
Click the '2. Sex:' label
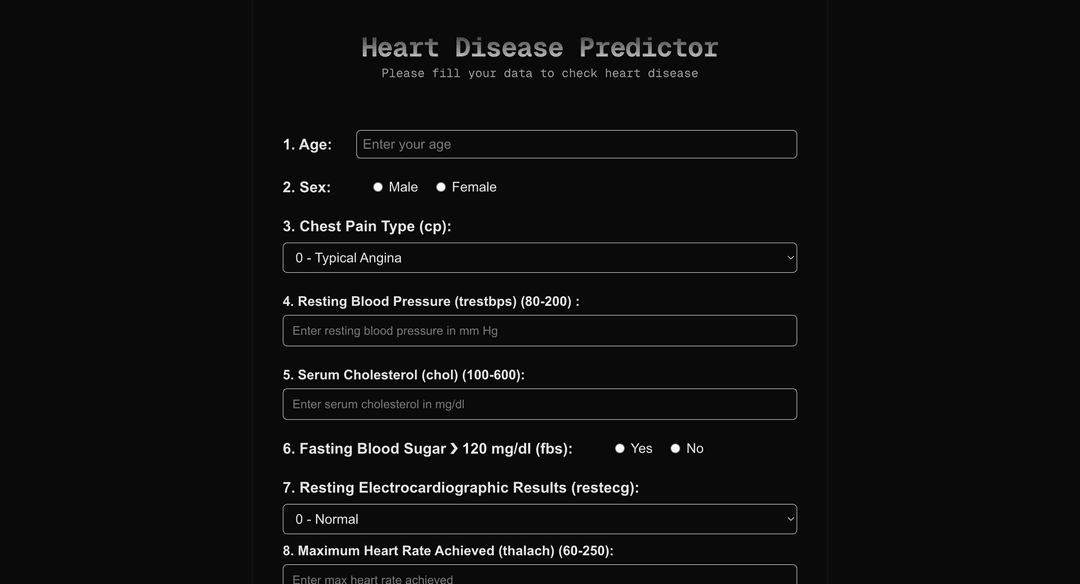306,186
